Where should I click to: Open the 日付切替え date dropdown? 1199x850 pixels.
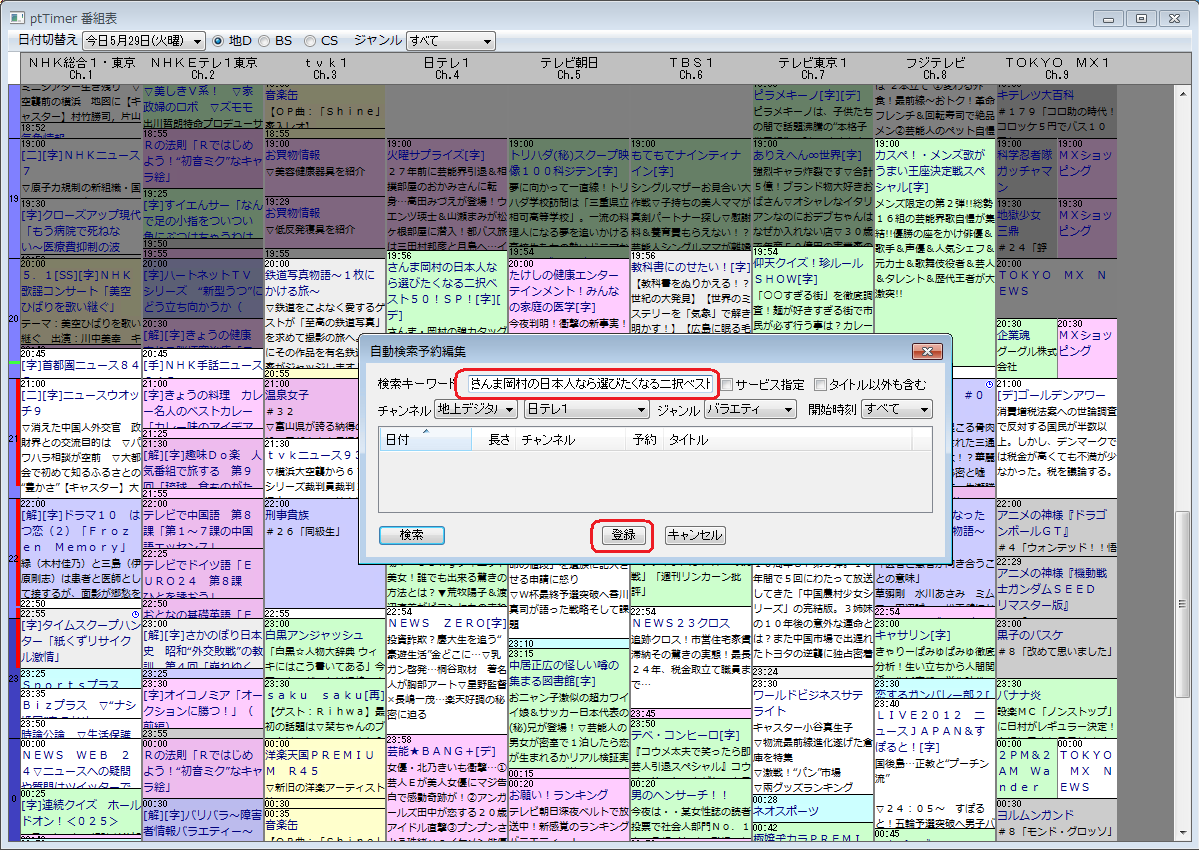tap(142, 41)
